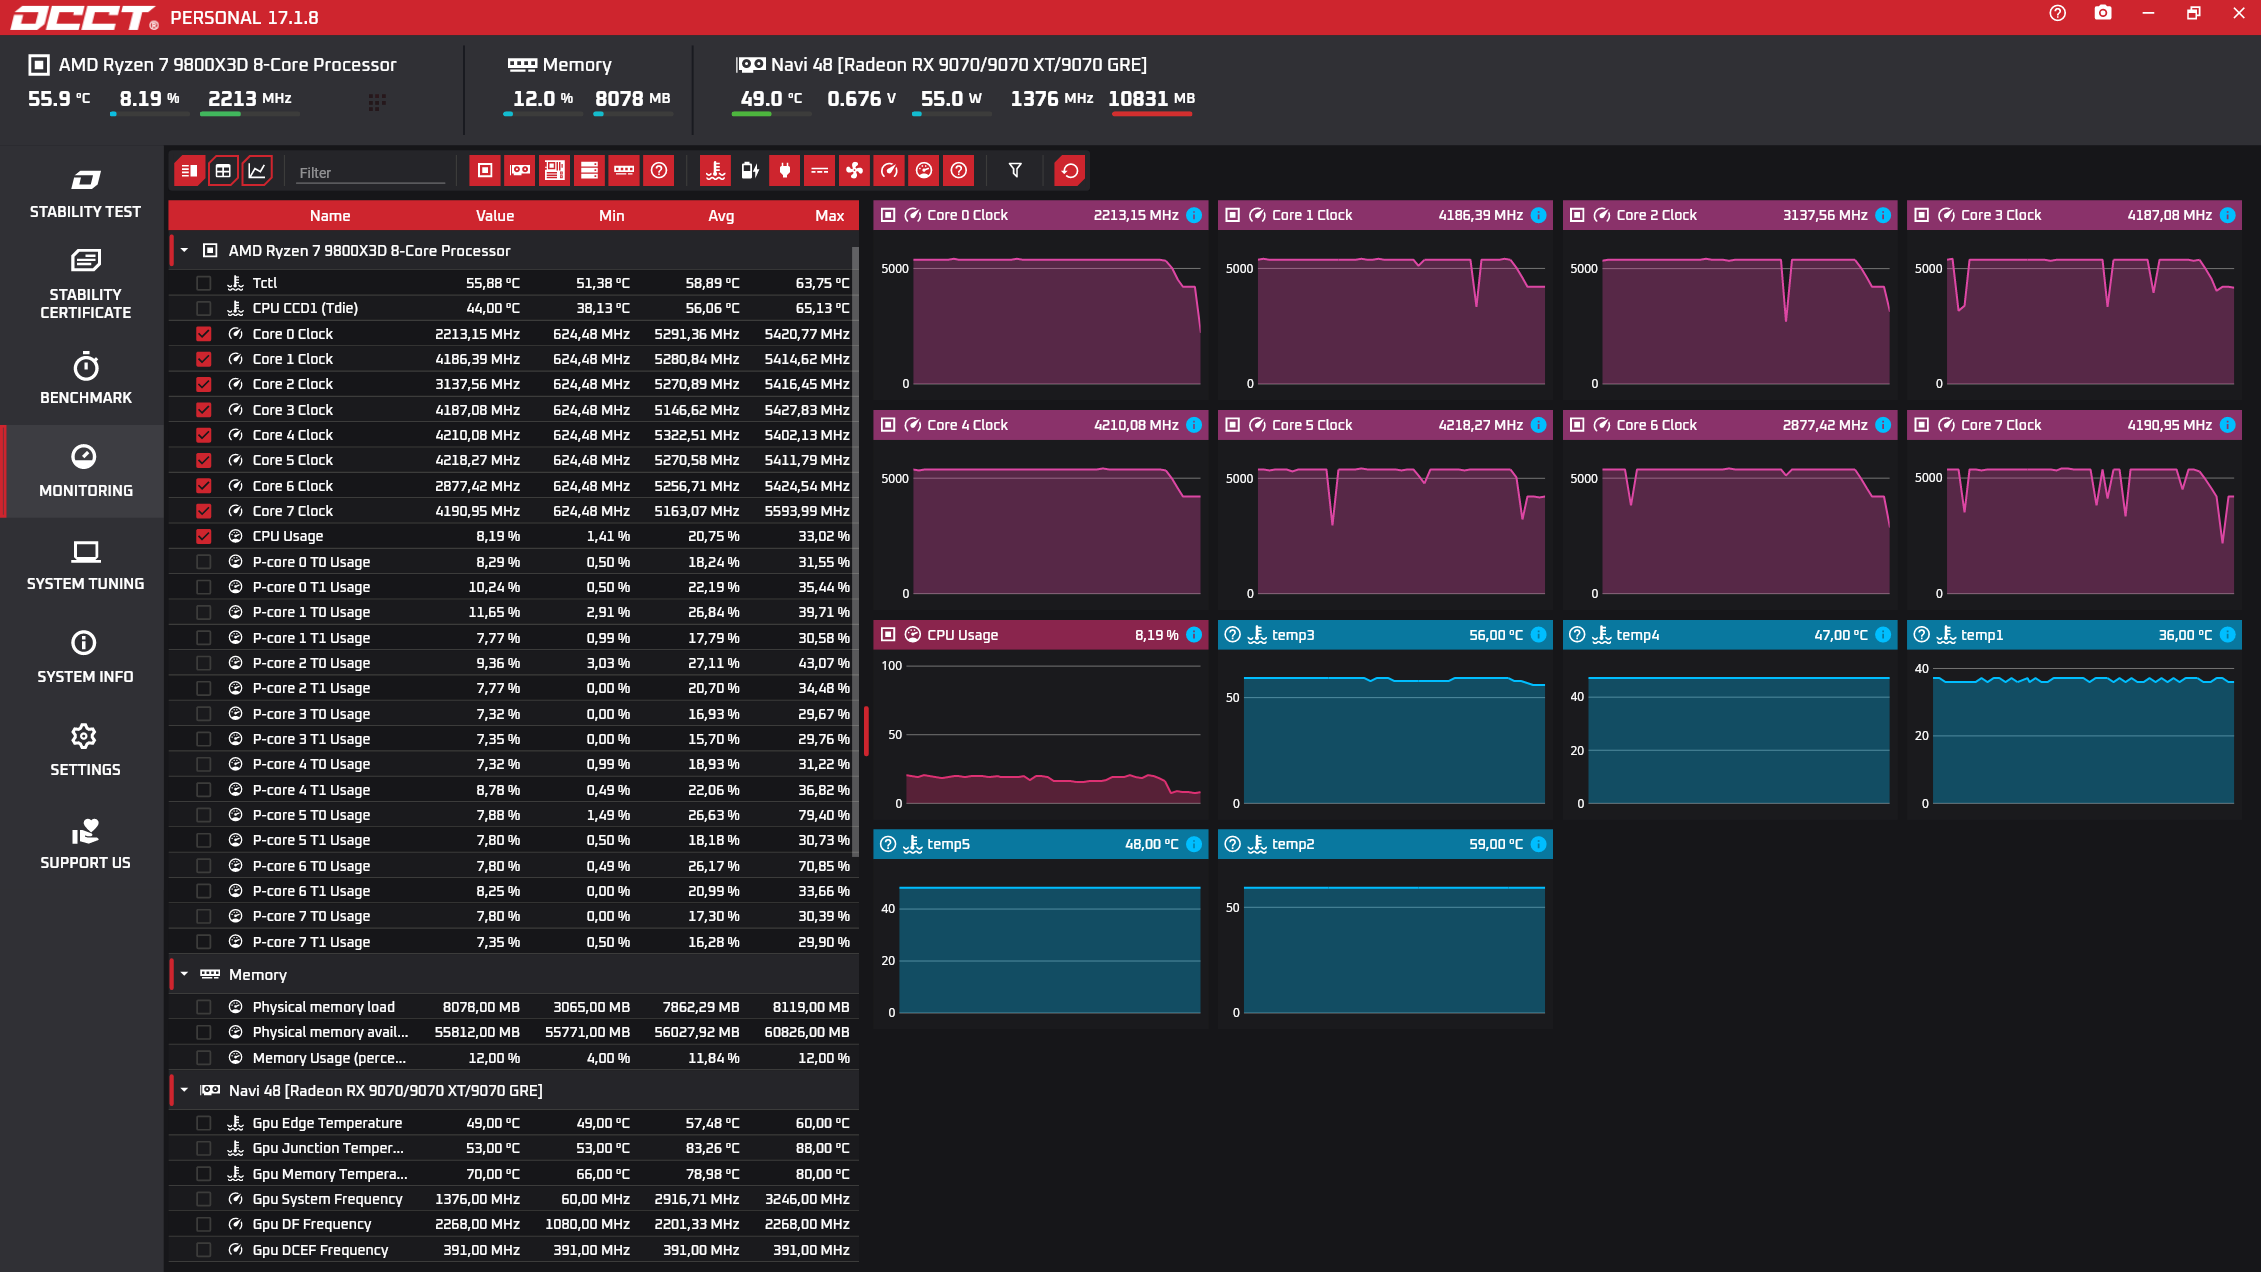The height and width of the screenshot is (1272, 2261).
Task: Toggle the temperature sensor type filter
Action: 716,171
